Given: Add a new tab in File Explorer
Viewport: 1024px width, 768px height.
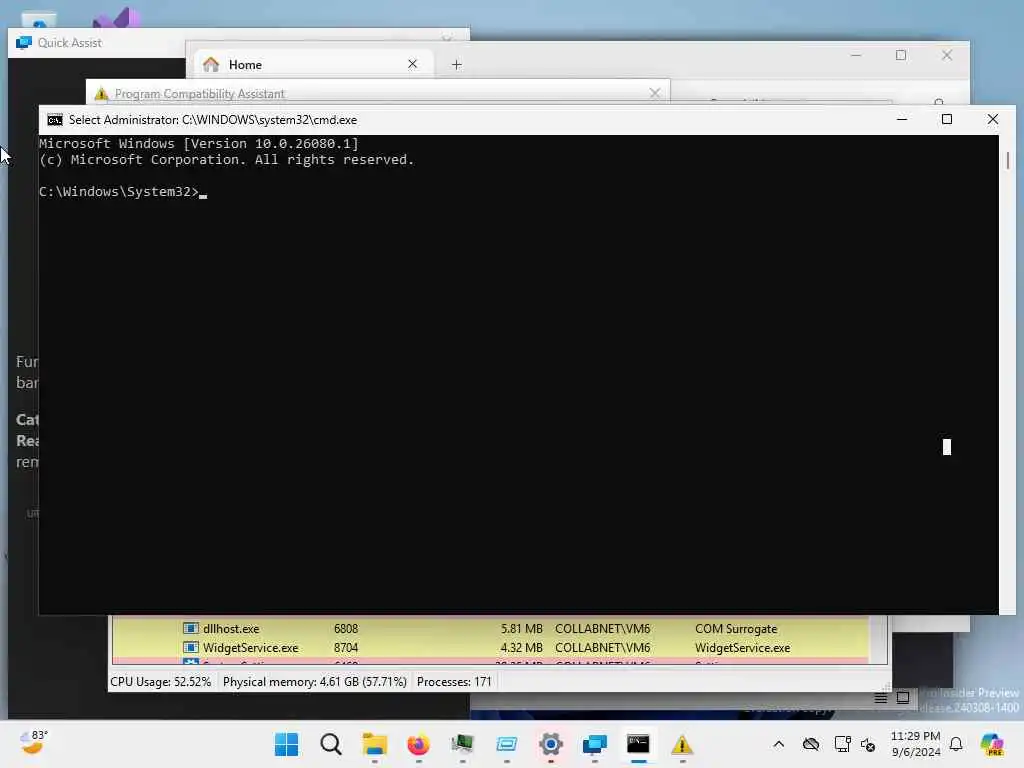Looking at the screenshot, I should coord(456,65).
